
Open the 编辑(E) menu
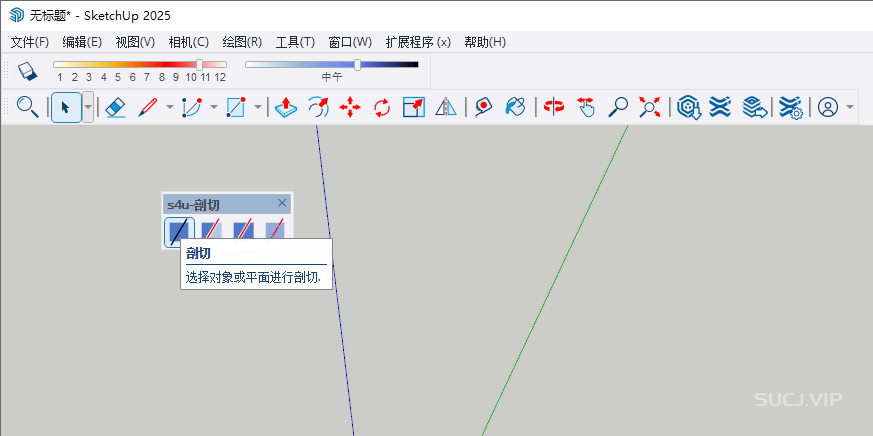pos(82,42)
